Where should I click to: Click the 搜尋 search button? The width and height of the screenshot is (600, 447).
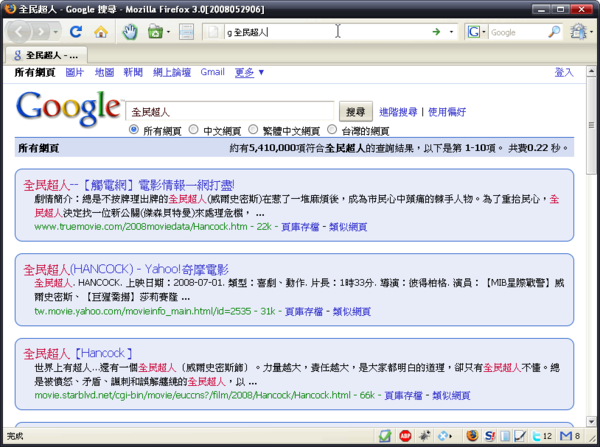[356, 112]
